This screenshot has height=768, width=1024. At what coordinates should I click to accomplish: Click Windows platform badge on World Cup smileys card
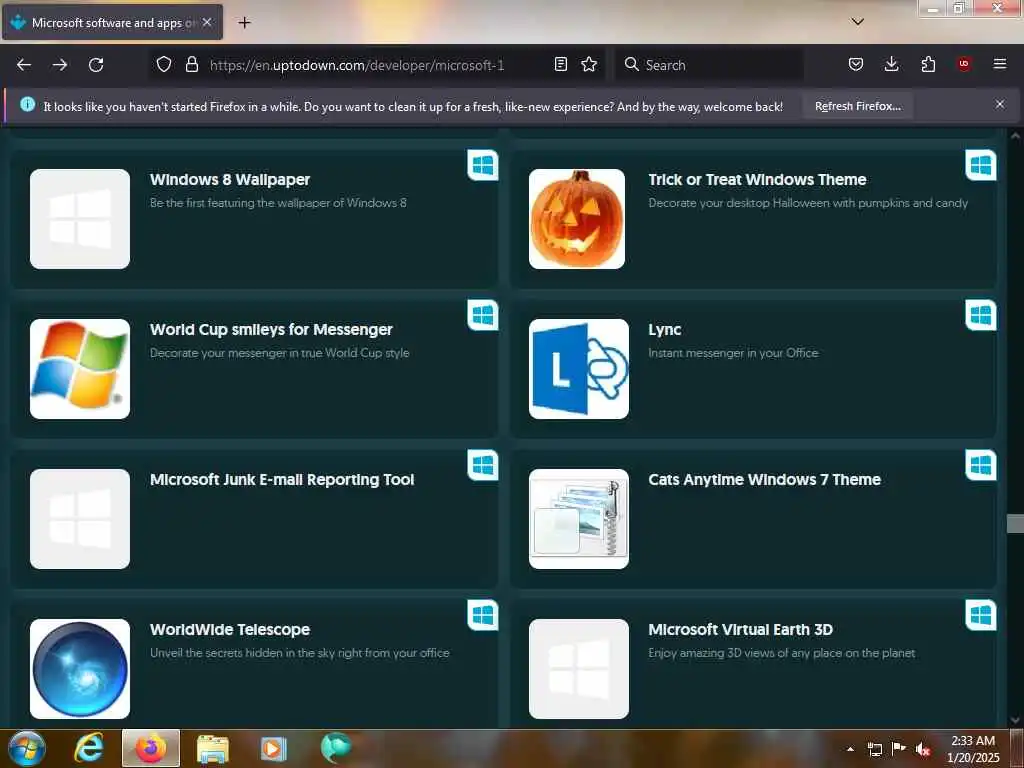[x=483, y=315]
